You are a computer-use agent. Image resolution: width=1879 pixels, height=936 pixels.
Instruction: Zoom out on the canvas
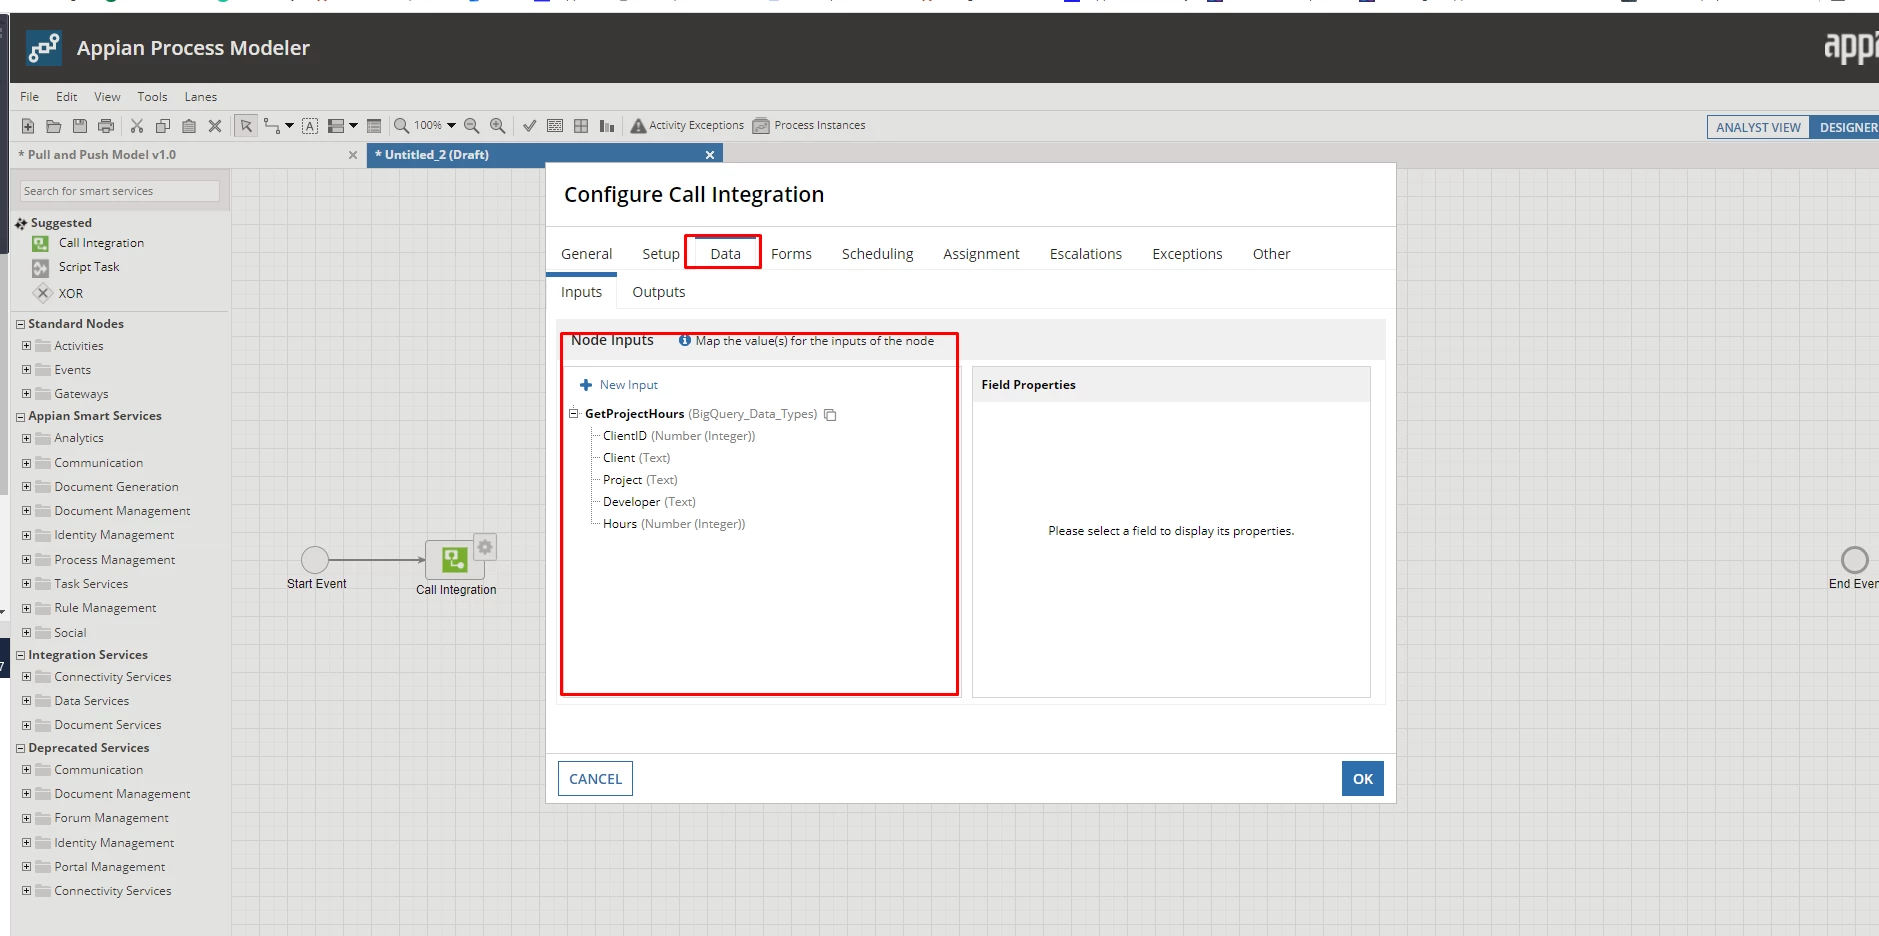pyautogui.click(x=472, y=126)
